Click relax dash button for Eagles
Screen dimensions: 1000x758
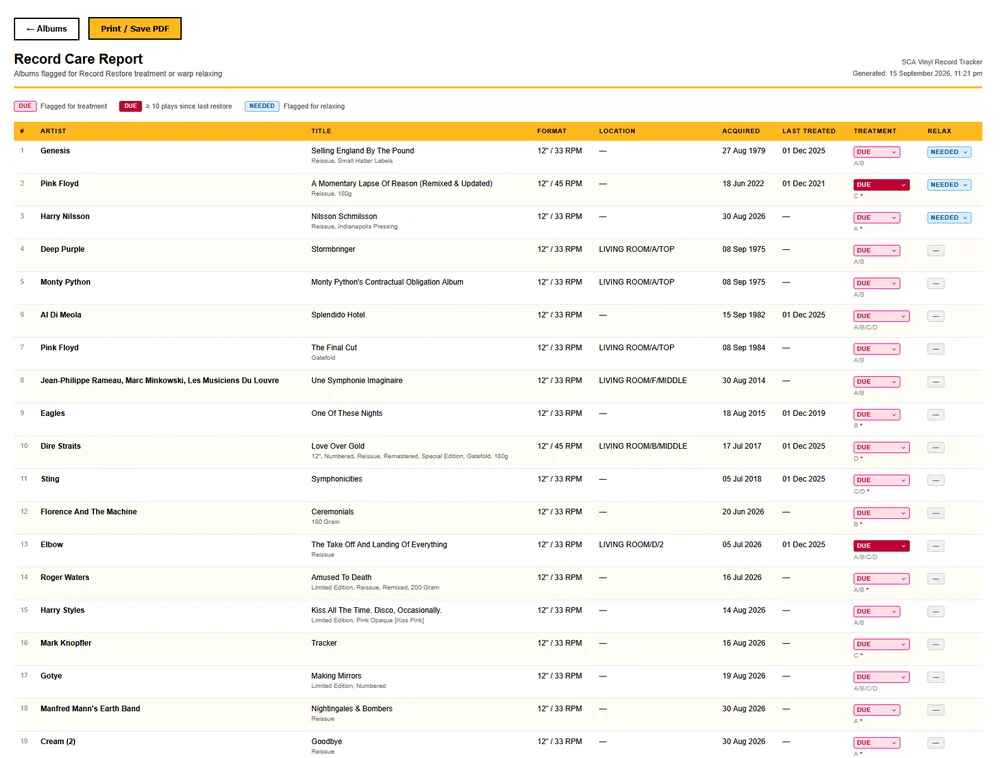click(x=936, y=414)
